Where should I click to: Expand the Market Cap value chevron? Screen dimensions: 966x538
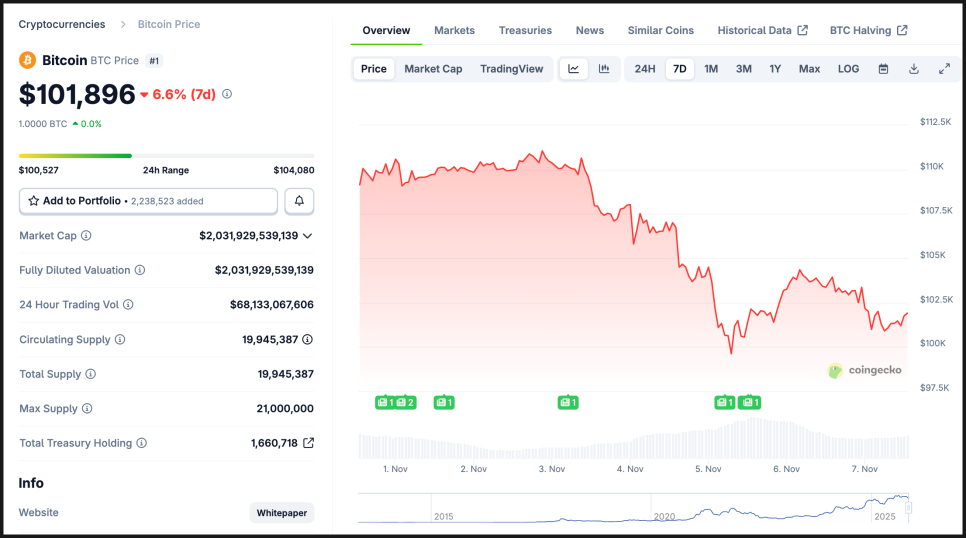click(307, 236)
